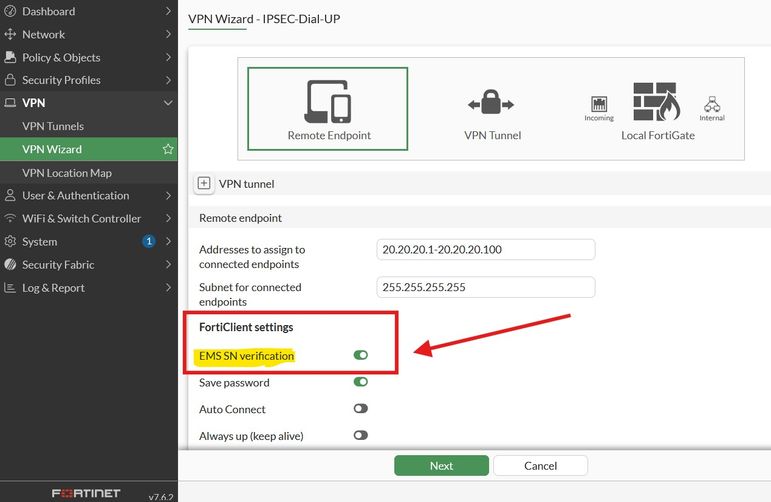Click the Security Profiles lock icon
Viewport: 771px width, 502px height.
pos(10,80)
